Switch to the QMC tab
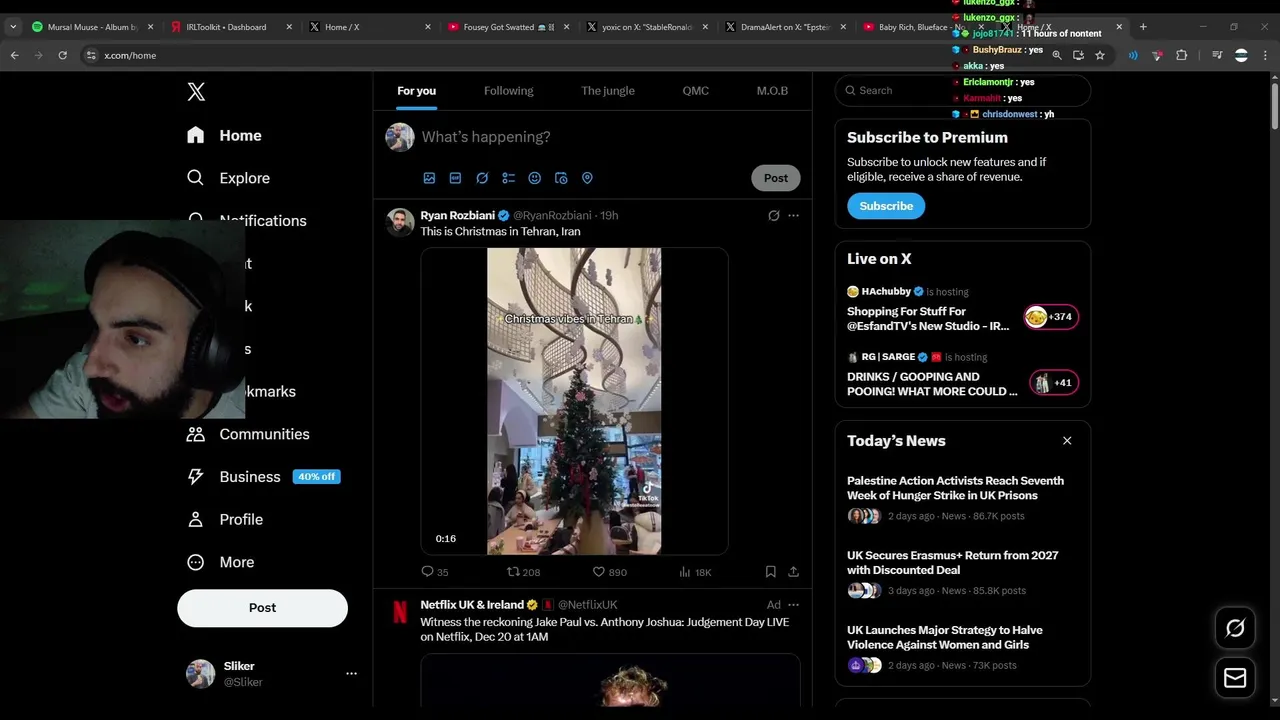The width and height of the screenshot is (1280, 720). pyautogui.click(x=696, y=91)
